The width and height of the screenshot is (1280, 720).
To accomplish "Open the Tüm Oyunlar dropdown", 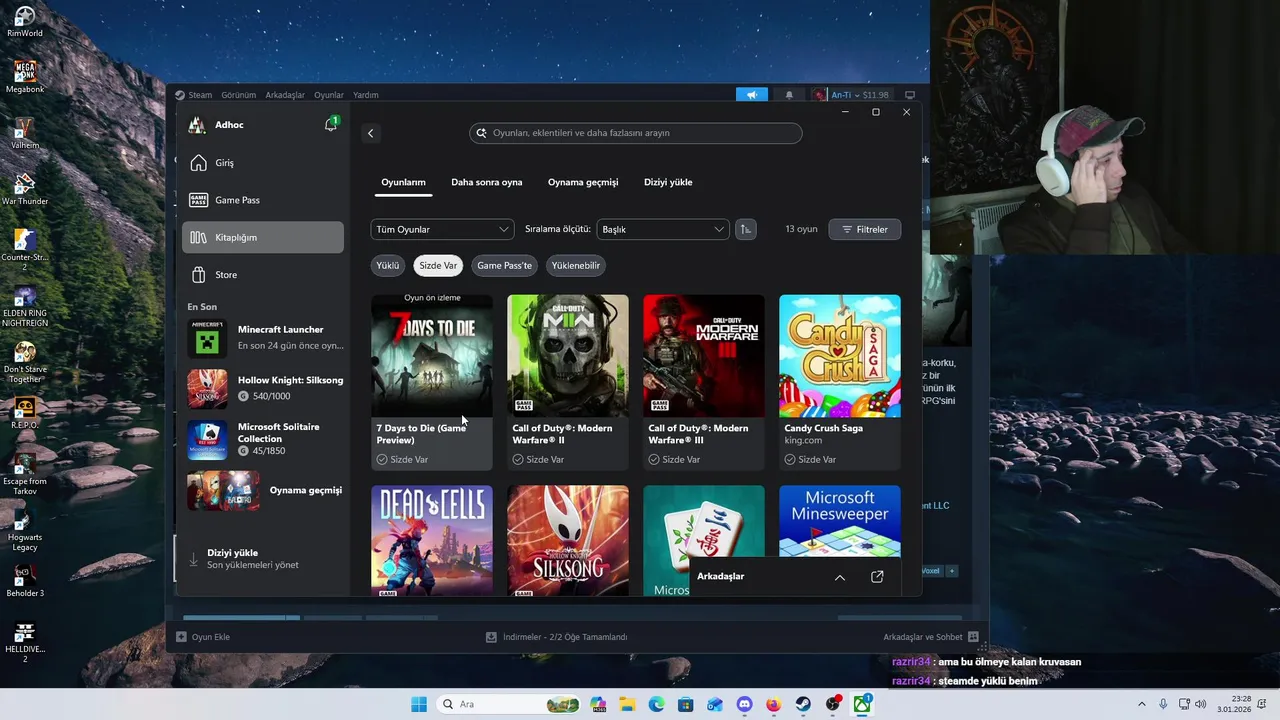I will pyautogui.click(x=442, y=229).
